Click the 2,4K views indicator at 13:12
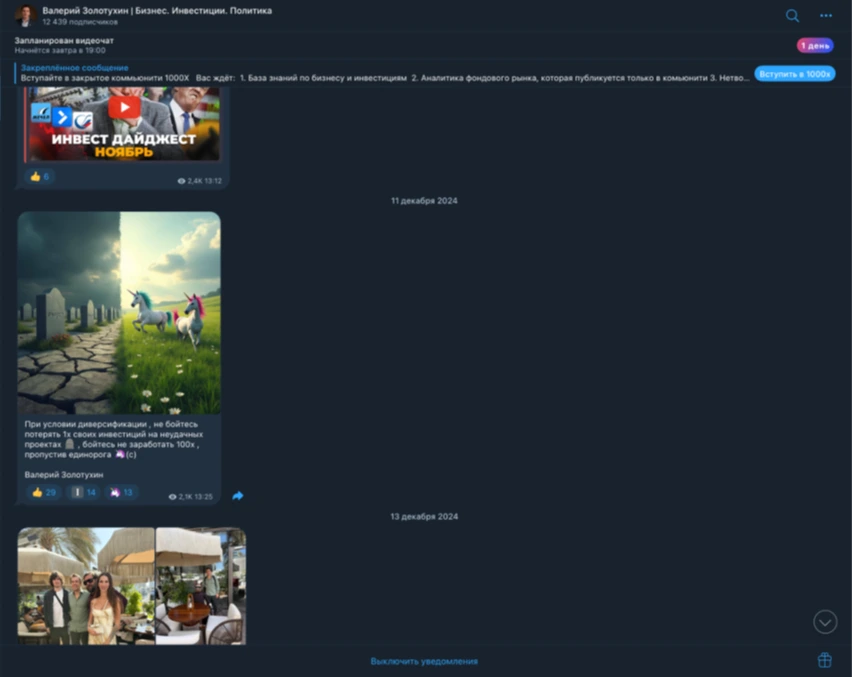852x677 pixels. coord(199,181)
